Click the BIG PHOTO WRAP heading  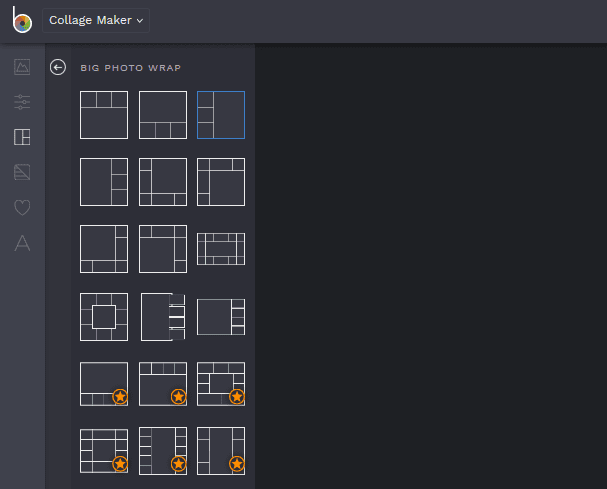click(130, 68)
